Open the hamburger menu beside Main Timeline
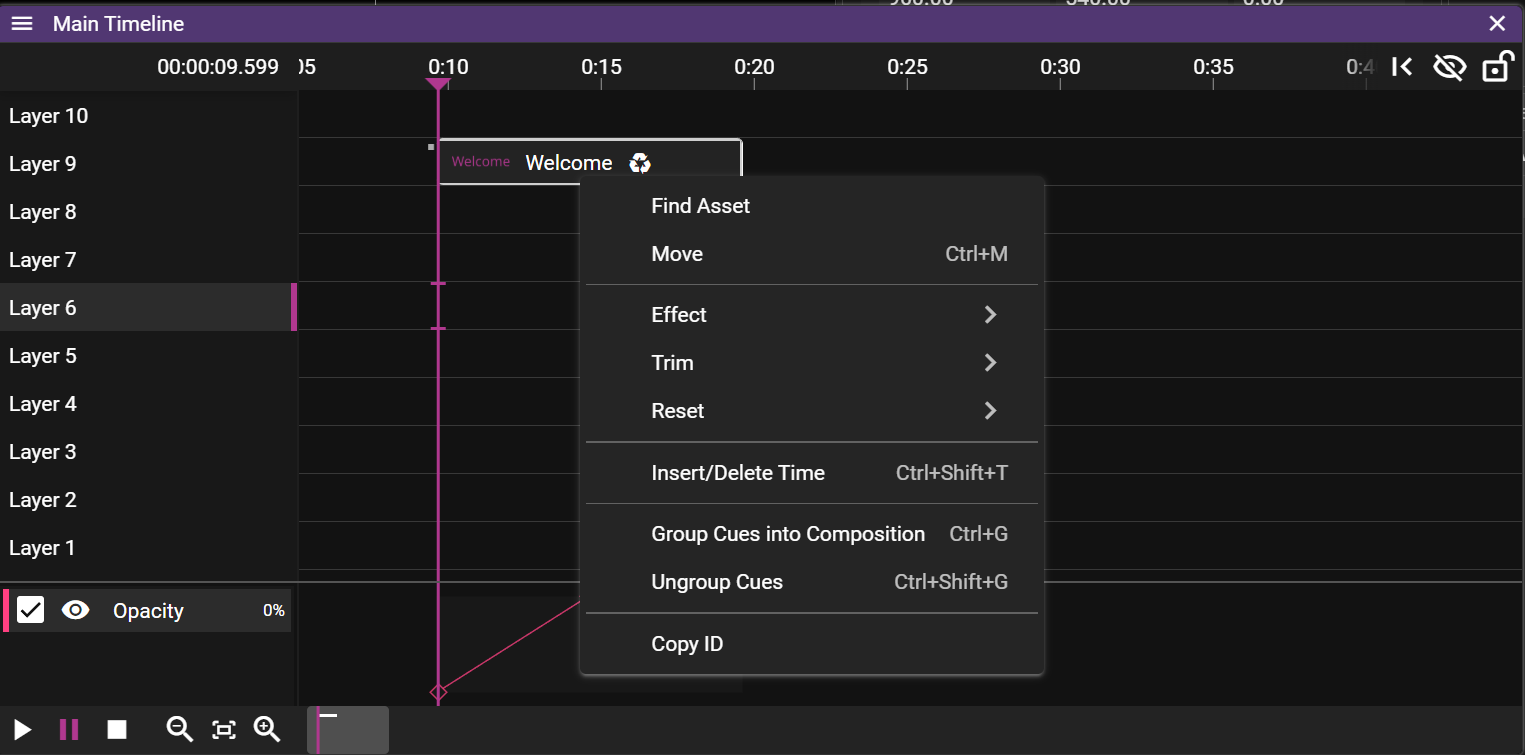 [22, 24]
